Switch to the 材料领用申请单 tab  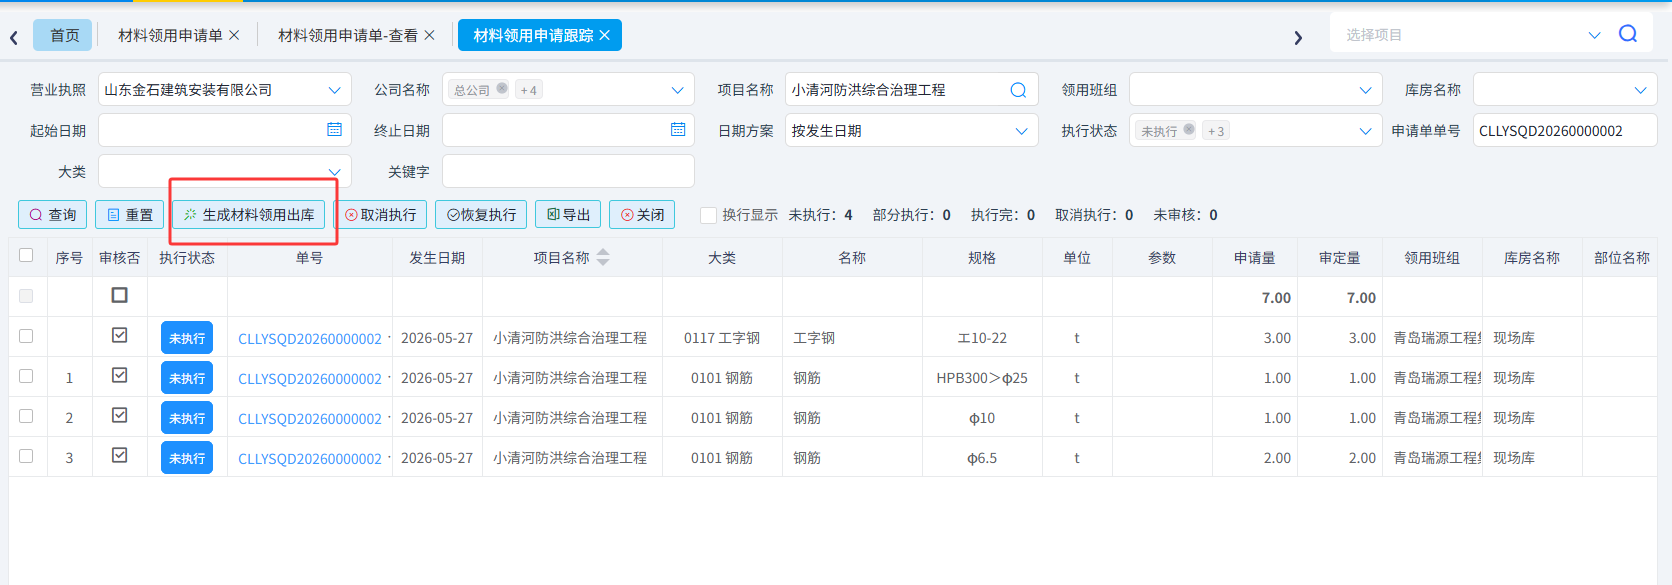click(x=170, y=35)
